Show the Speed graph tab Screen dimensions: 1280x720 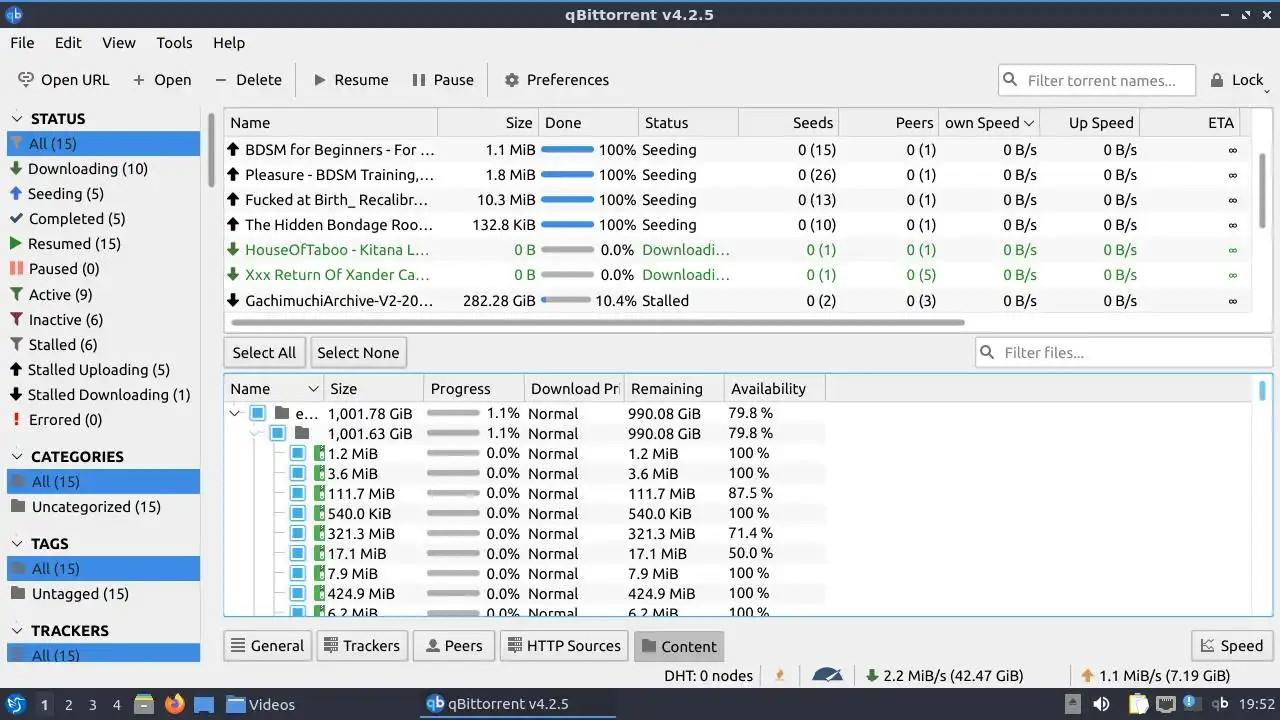[x=1232, y=646]
